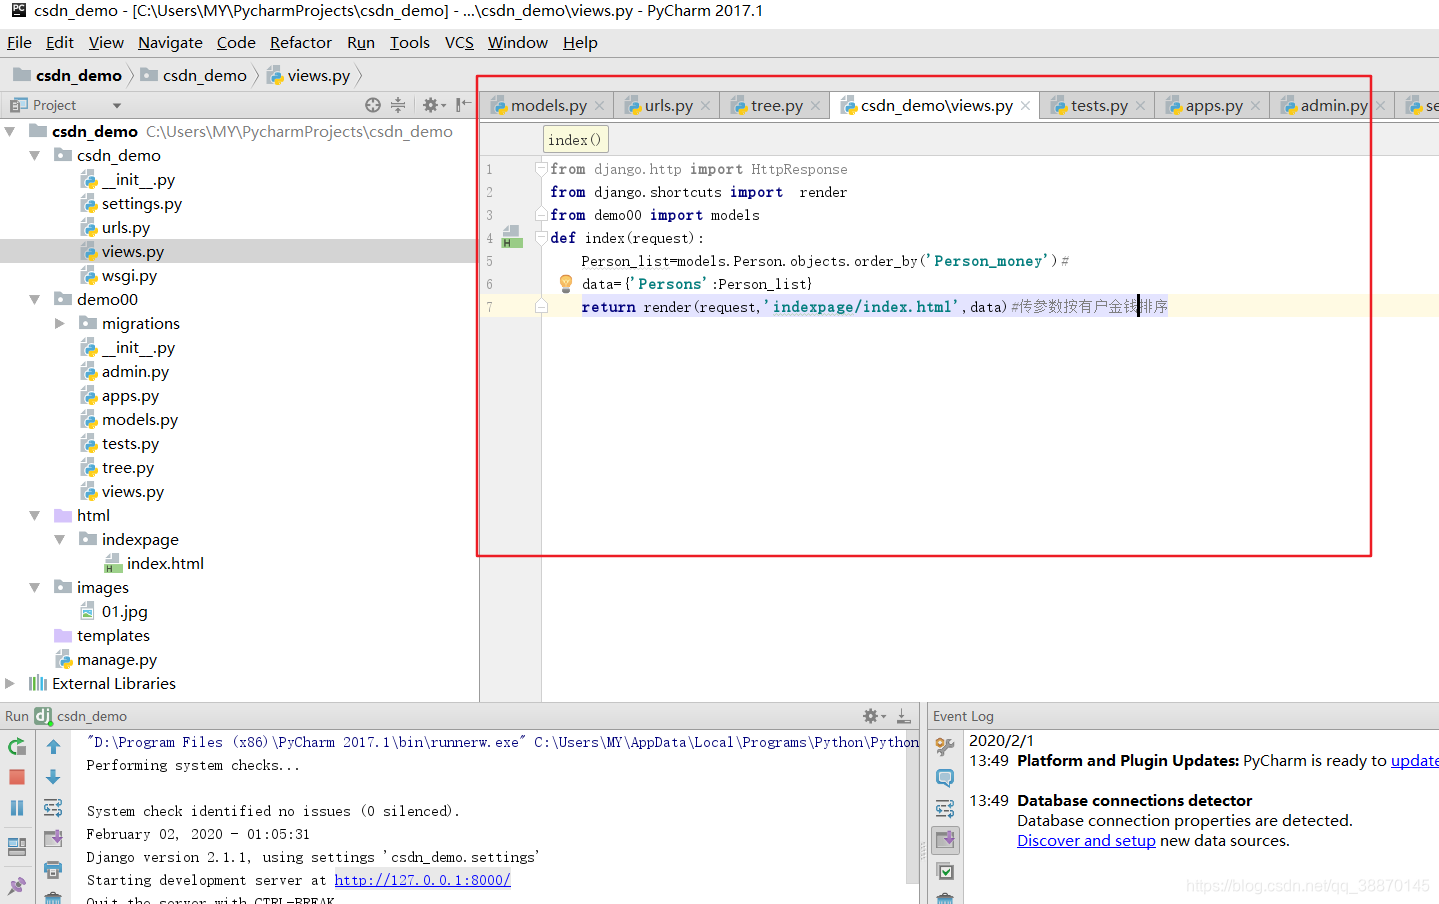Open the Project view dropdown
1439x904 pixels.
pos(116,105)
